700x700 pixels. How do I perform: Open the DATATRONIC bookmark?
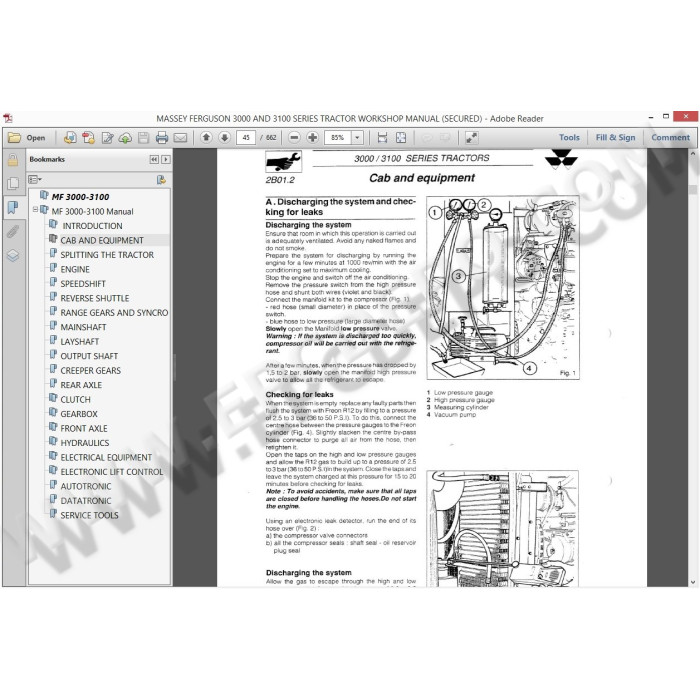(x=86, y=501)
